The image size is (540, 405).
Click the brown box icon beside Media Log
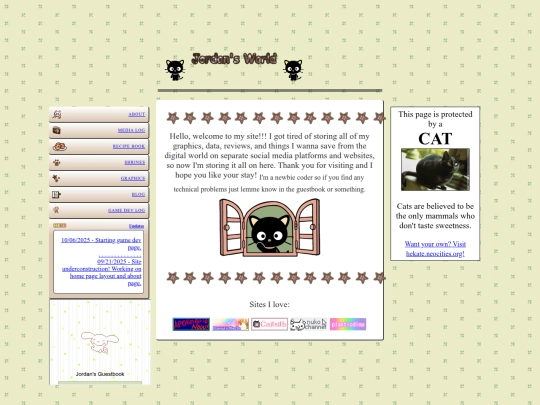click(x=56, y=130)
